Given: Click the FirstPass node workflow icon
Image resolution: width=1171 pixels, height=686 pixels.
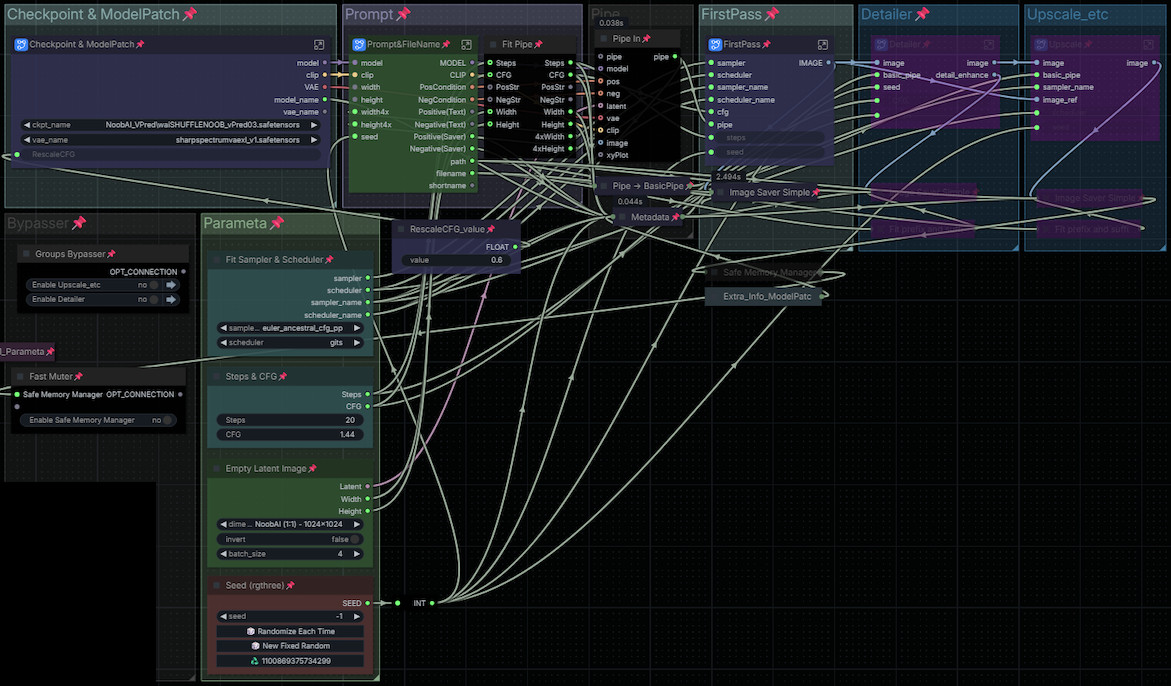Looking at the screenshot, I should [x=715, y=45].
